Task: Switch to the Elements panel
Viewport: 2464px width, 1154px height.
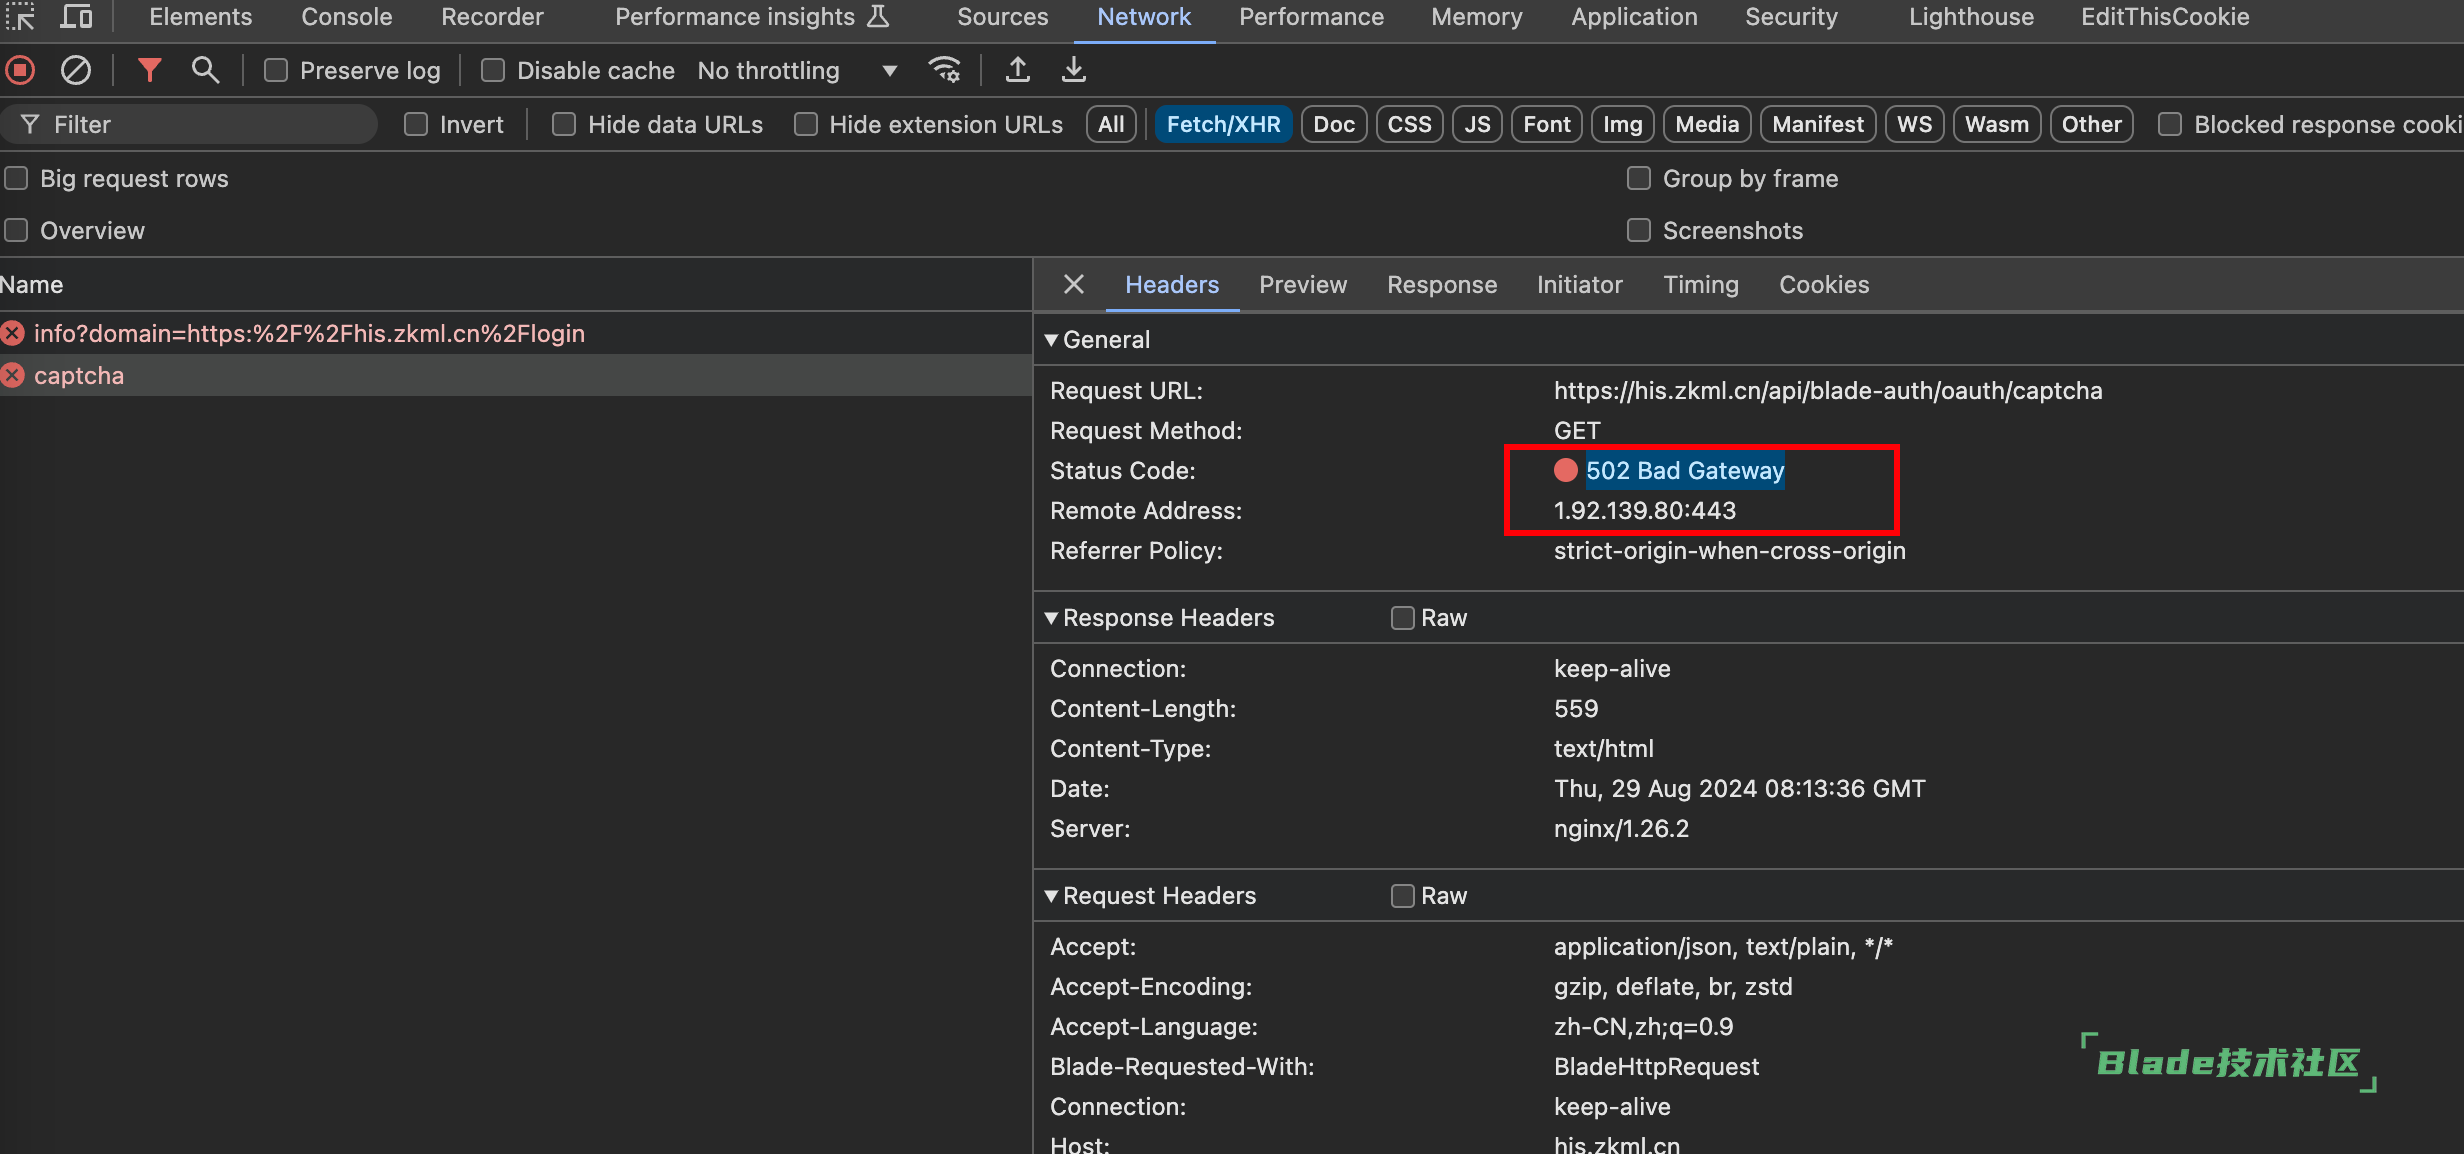Action: (x=201, y=17)
